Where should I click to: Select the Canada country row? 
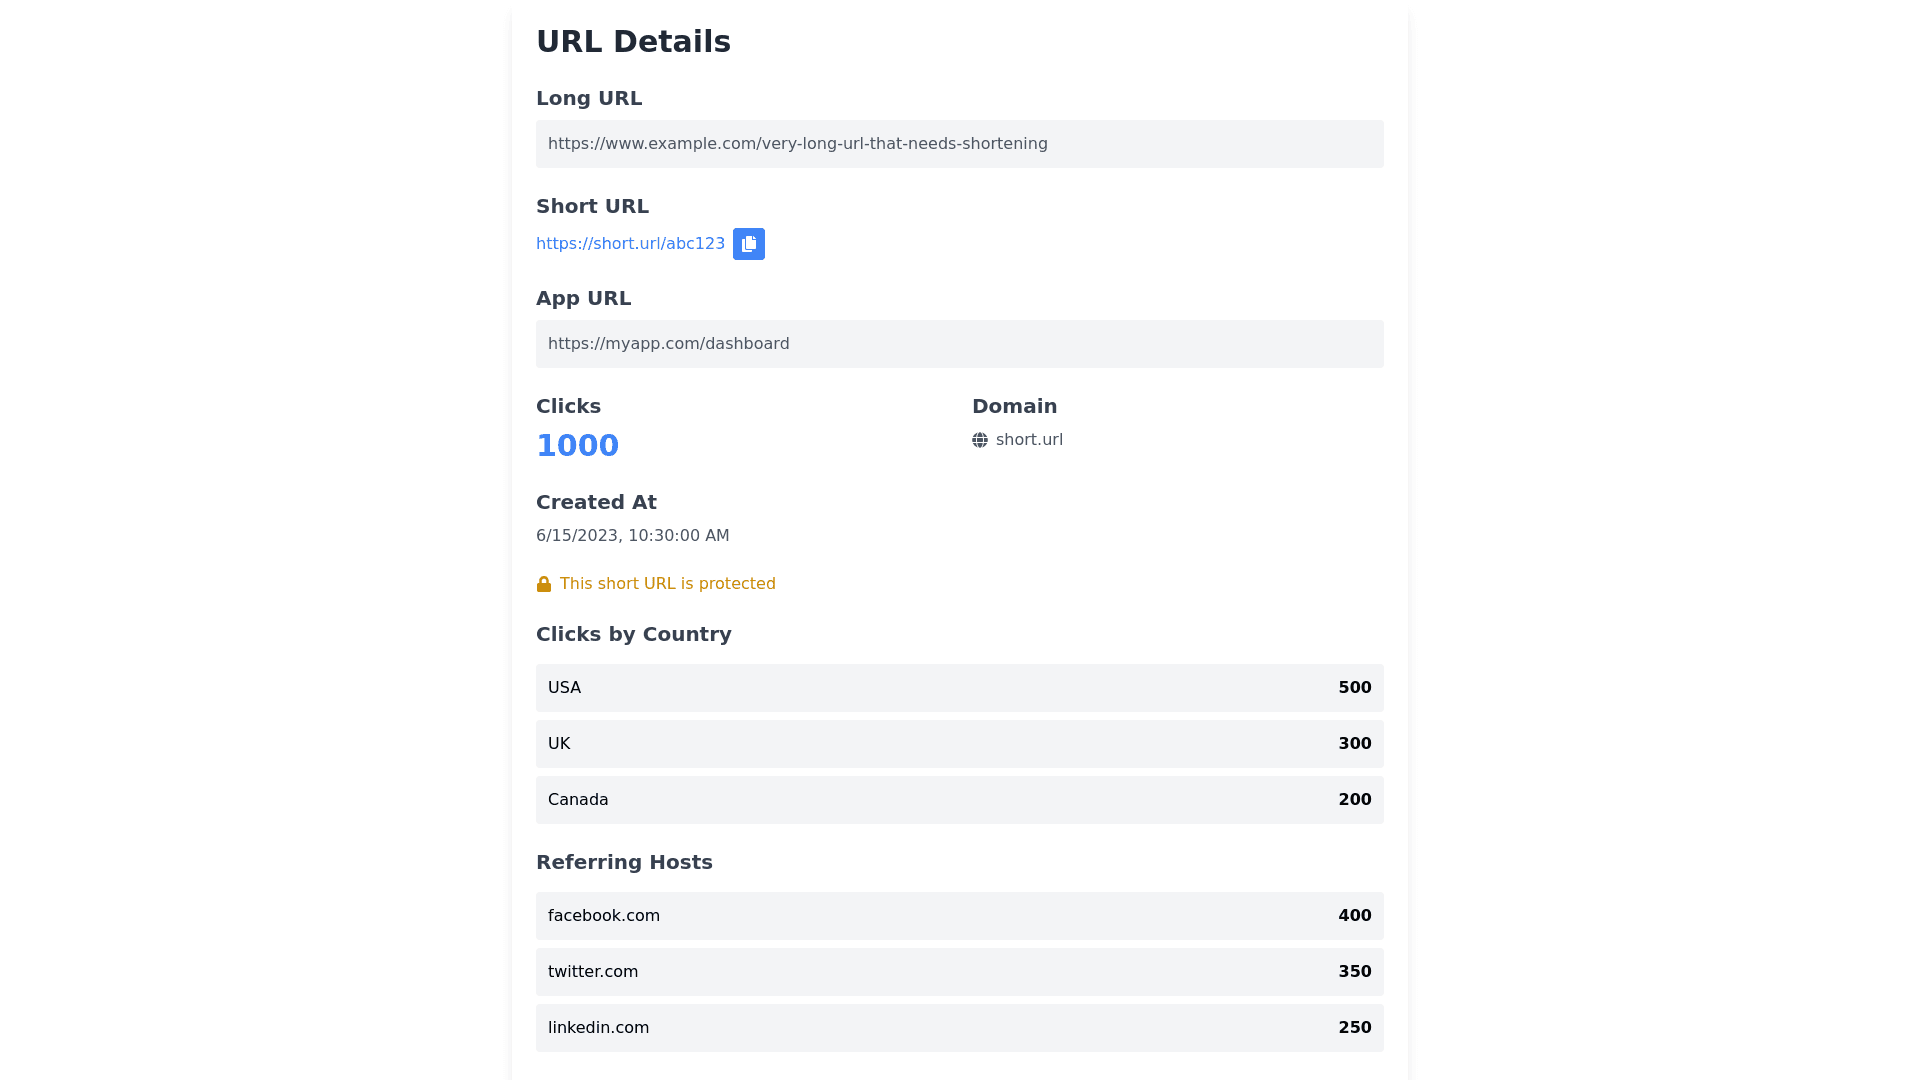tap(959, 800)
